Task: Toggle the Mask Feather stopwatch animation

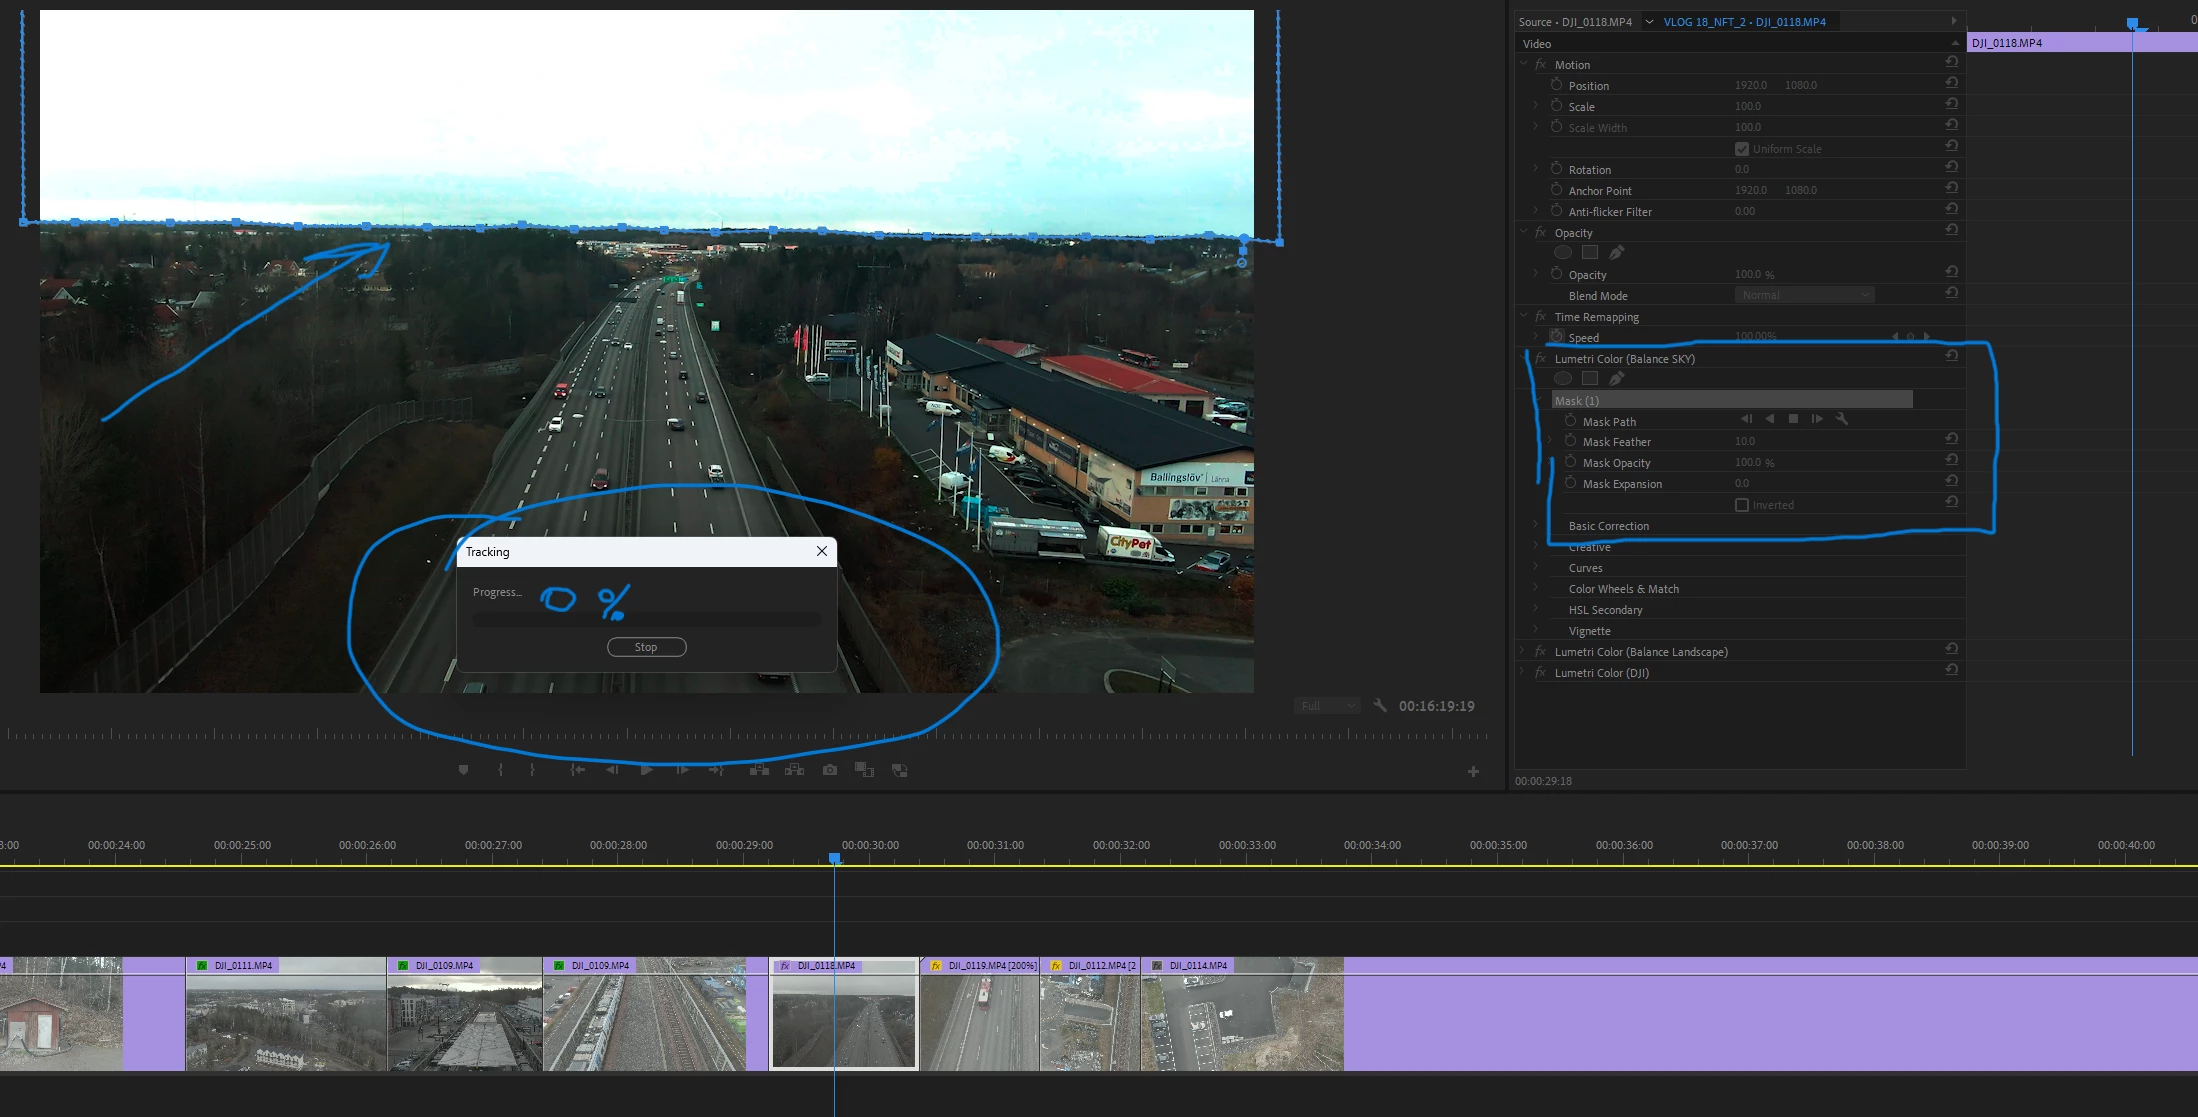Action: 1570,441
